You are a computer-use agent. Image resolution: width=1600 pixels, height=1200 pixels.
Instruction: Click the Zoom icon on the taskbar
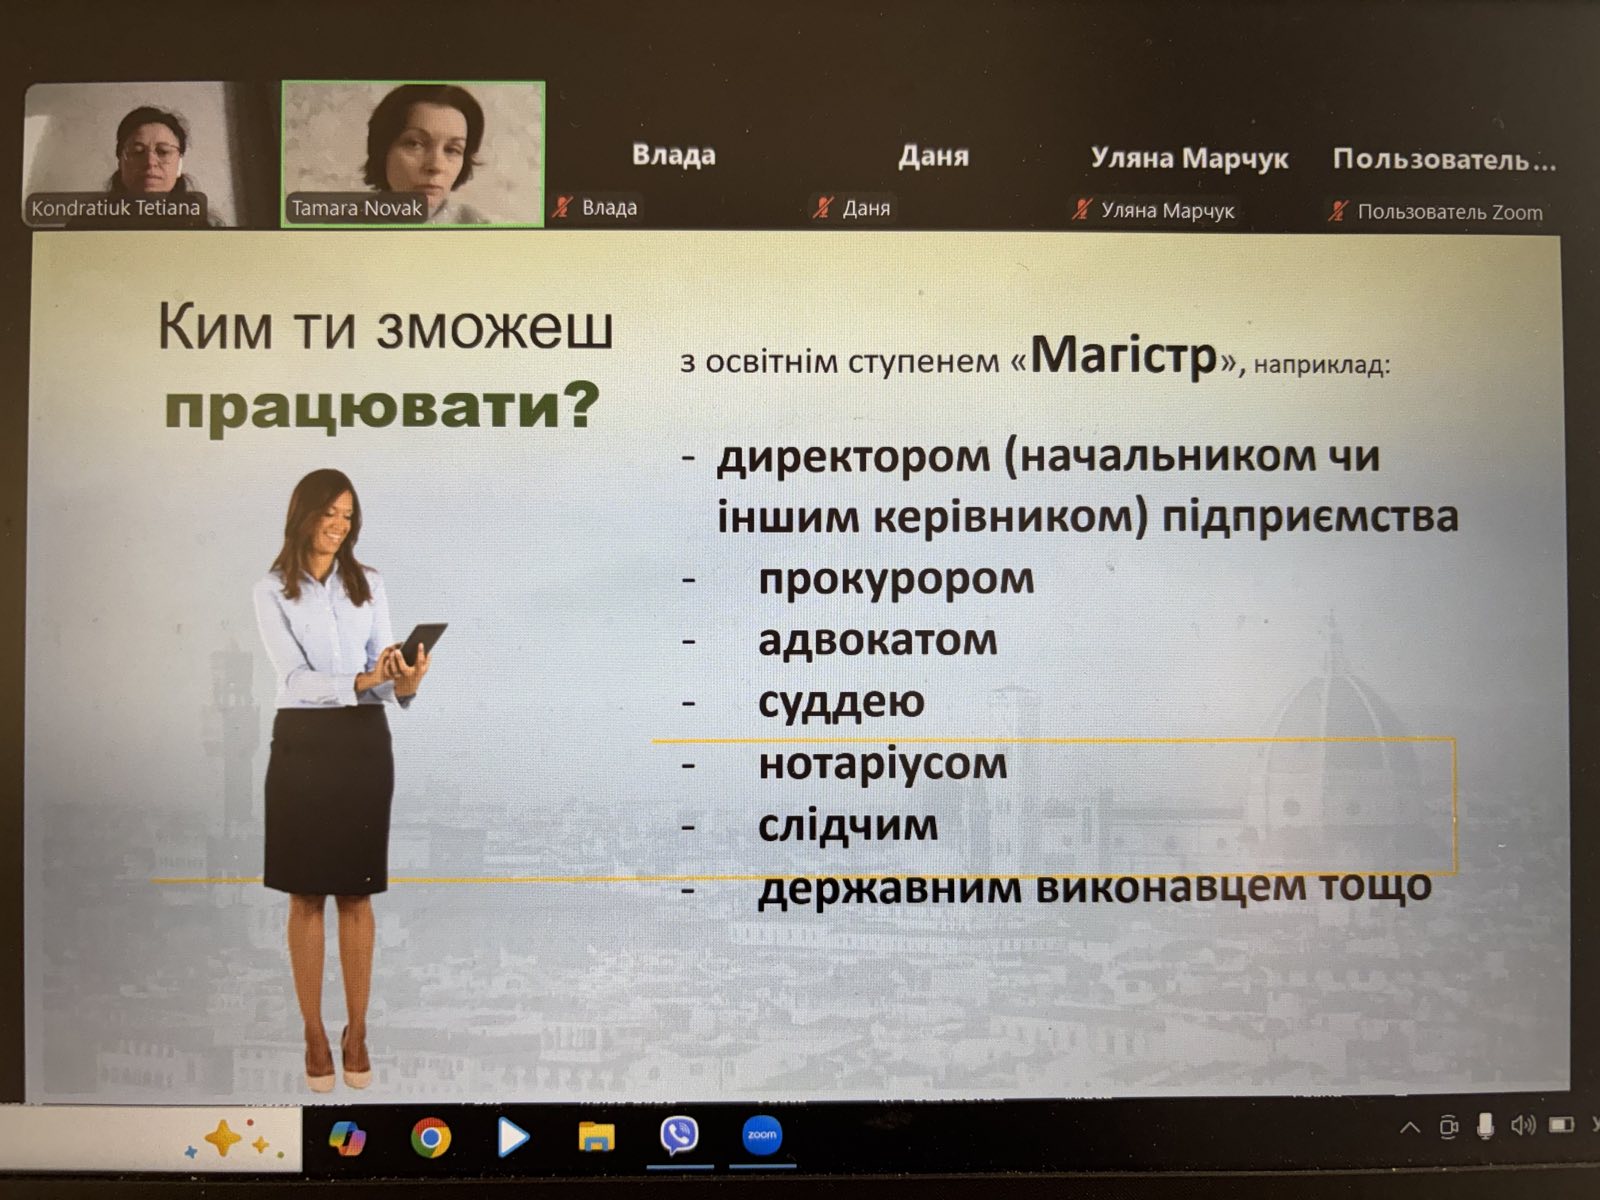762,1135
